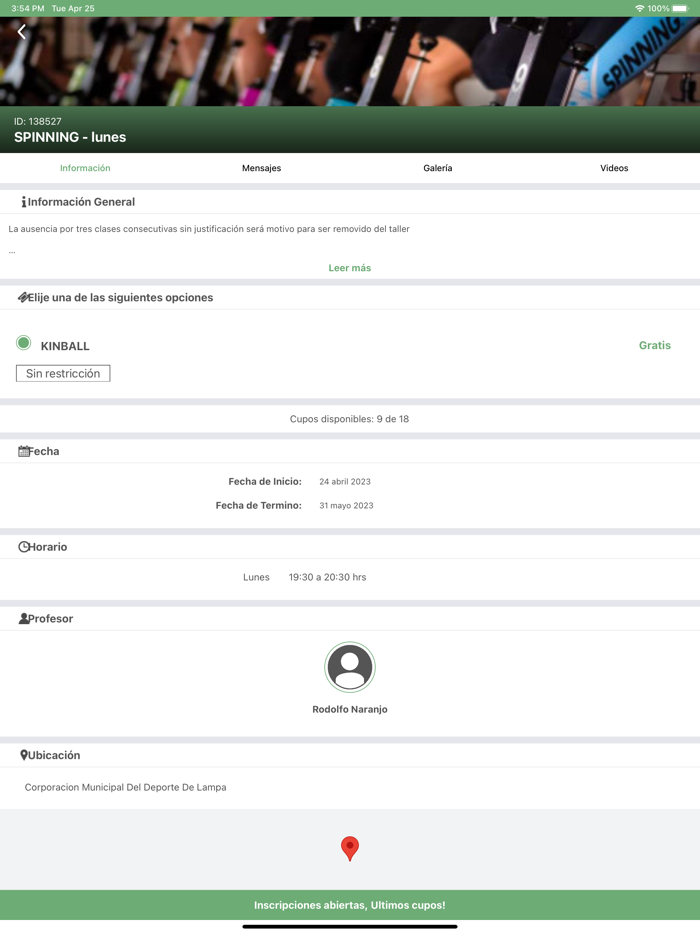Tap the battery indicator in status bar
The image size is (700, 934).
(x=680, y=8)
